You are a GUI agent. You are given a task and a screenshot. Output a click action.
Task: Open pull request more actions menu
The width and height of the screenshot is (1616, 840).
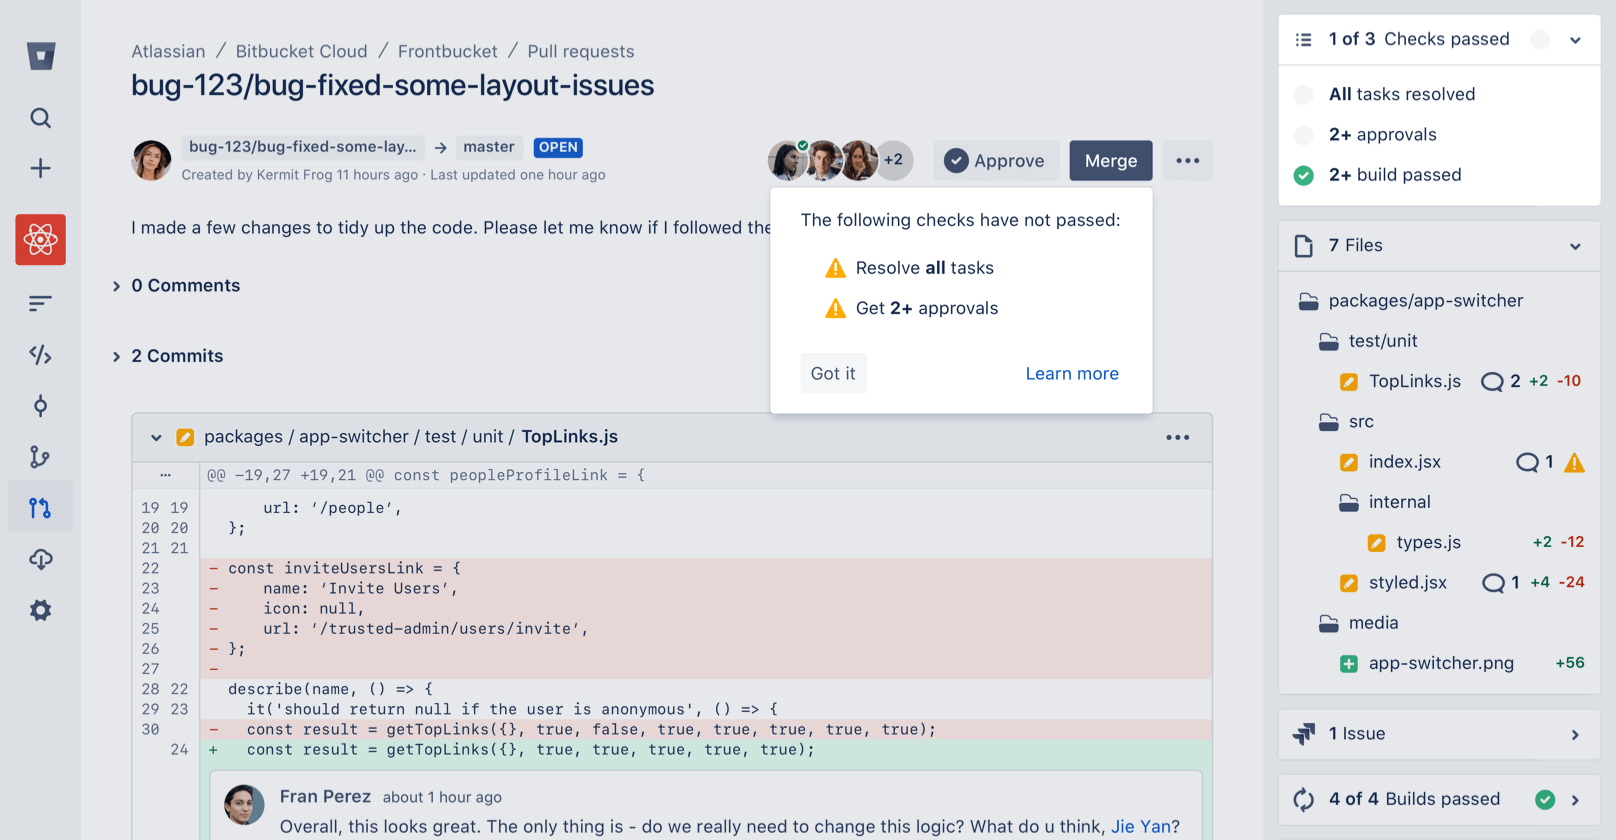click(x=1187, y=161)
